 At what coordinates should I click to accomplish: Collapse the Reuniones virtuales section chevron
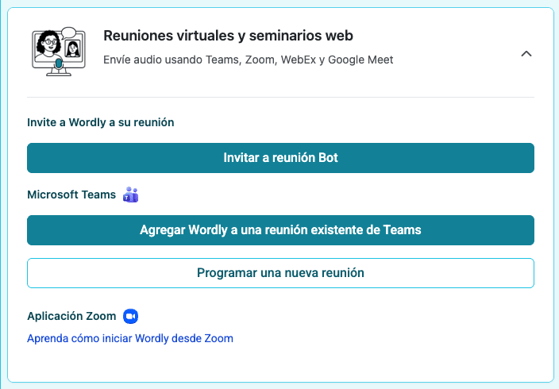click(x=526, y=54)
